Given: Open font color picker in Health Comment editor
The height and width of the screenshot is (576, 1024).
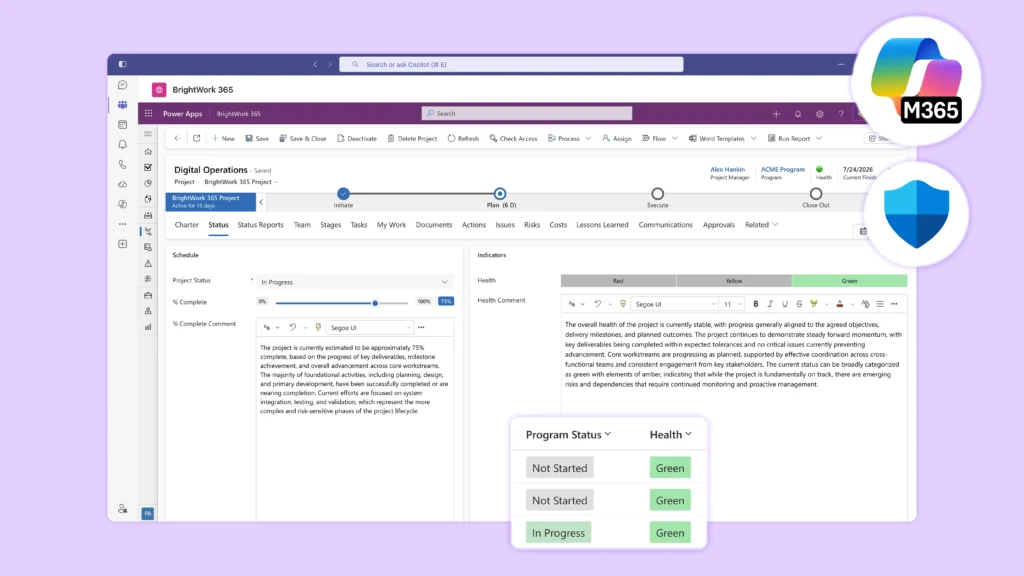Looking at the screenshot, I should [840, 304].
